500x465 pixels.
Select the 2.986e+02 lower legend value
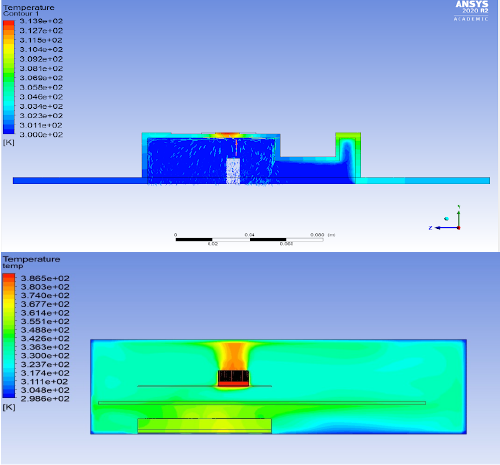click(45, 399)
